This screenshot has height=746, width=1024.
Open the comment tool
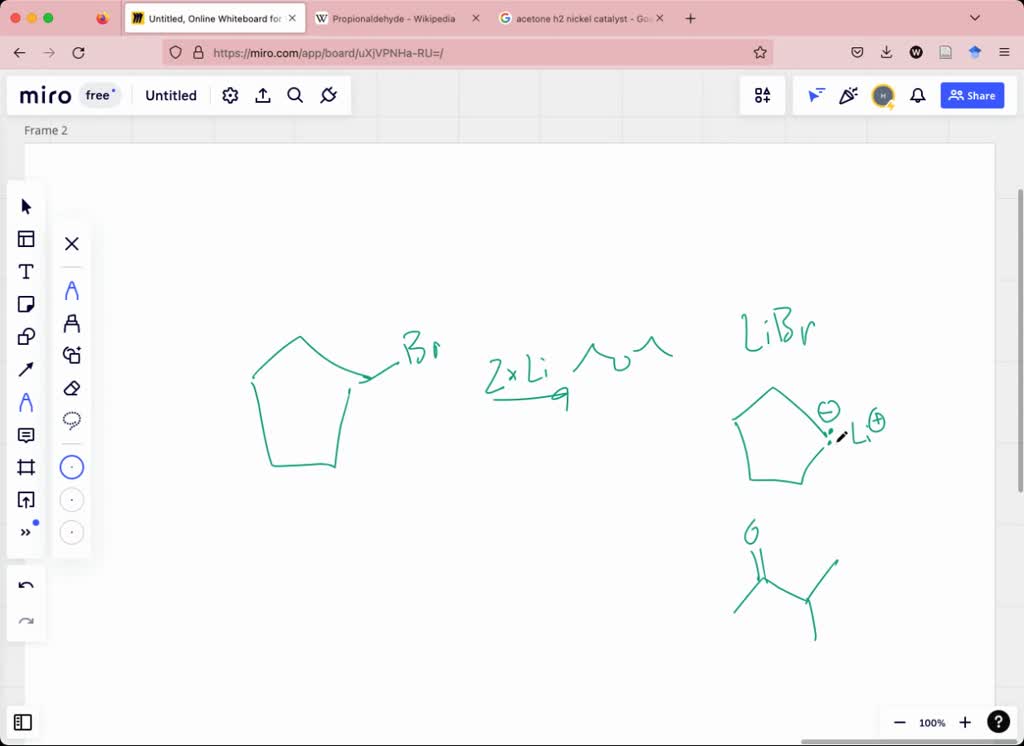26,435
